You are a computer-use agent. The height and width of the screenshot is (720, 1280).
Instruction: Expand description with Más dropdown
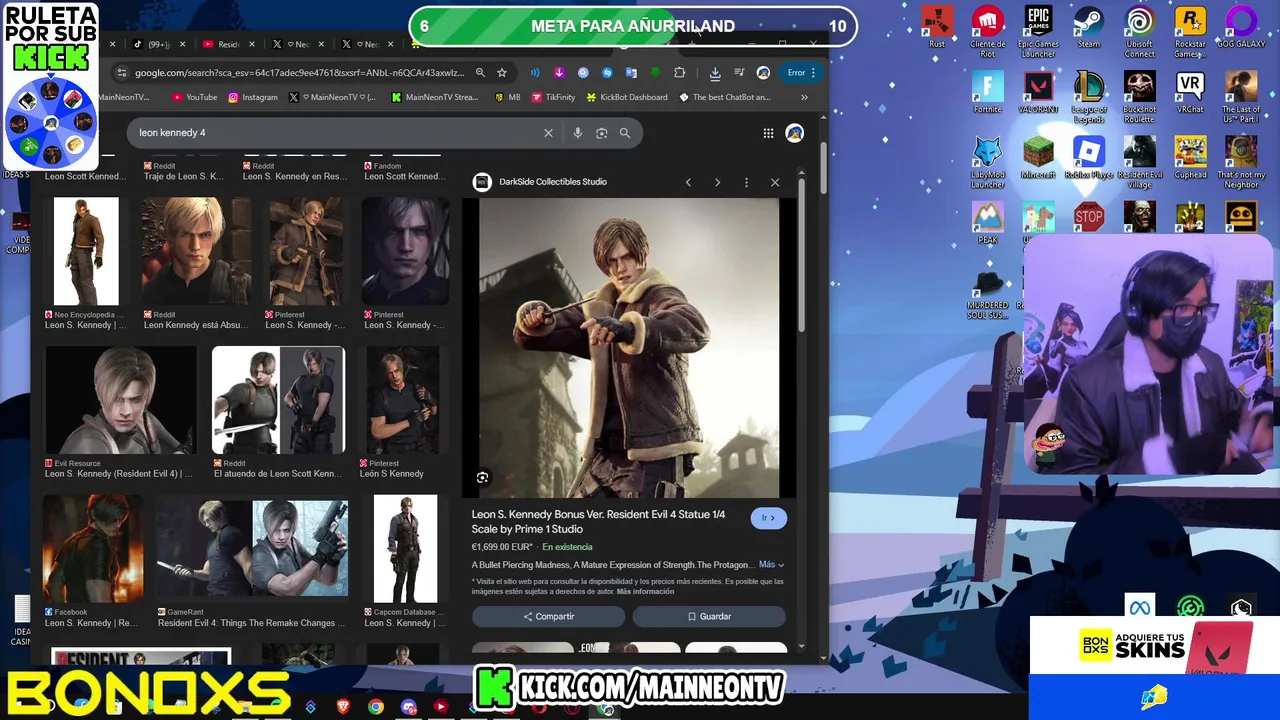(771, 565)
